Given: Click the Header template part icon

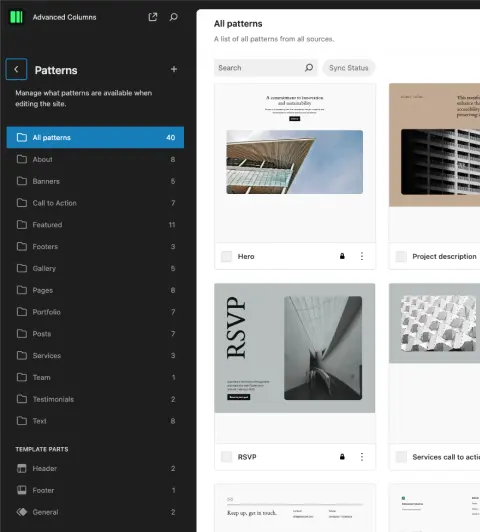Looking at the screenshot, I should click(22, 468).
